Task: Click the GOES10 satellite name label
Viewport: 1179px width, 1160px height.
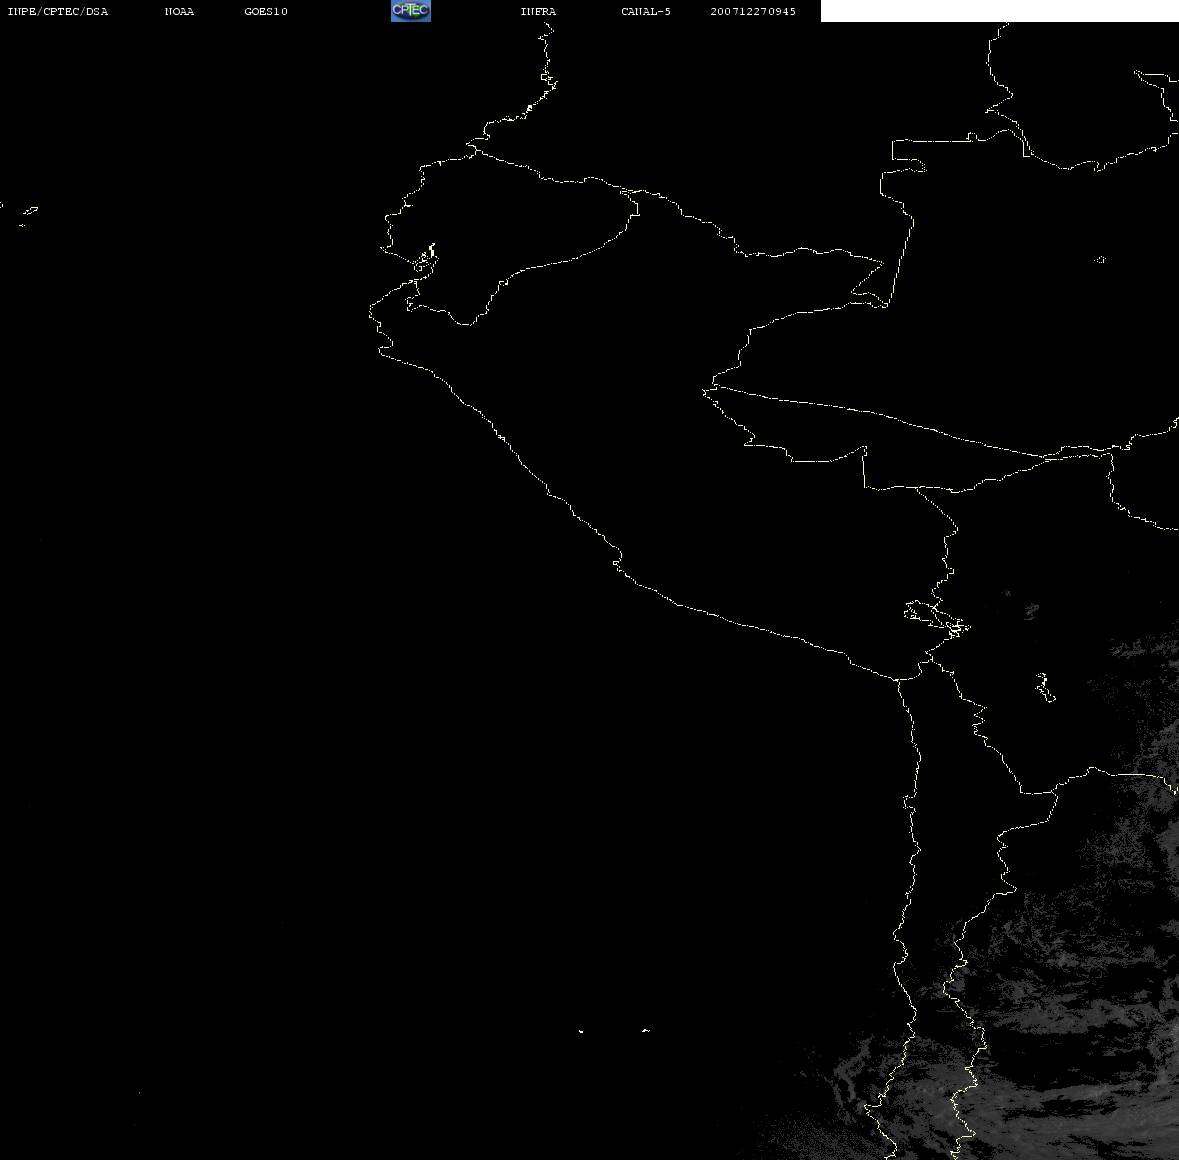Action: click(266, 12)
